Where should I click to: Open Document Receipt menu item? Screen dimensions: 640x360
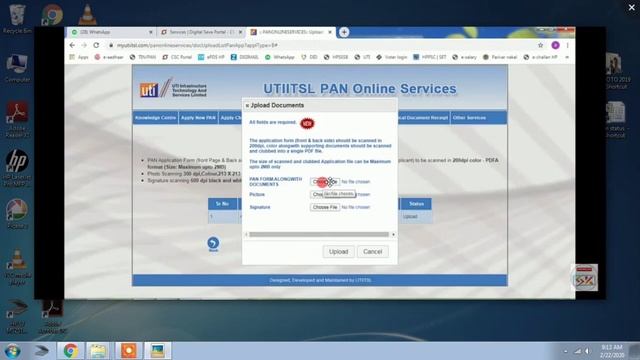[x=423, y=118]
